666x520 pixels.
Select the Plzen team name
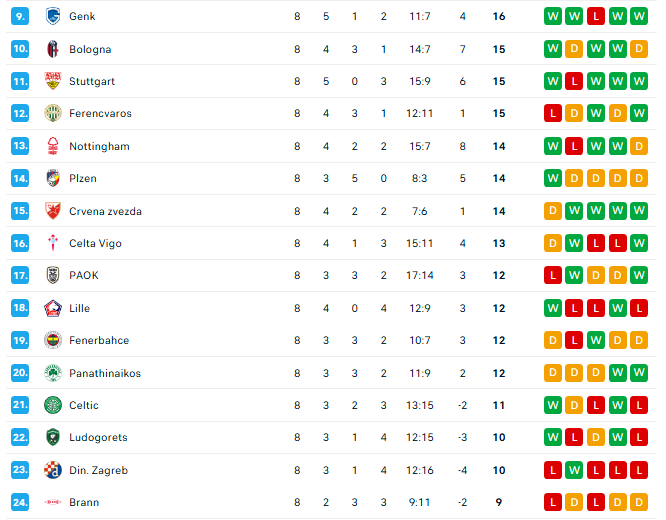pos(83,178)
